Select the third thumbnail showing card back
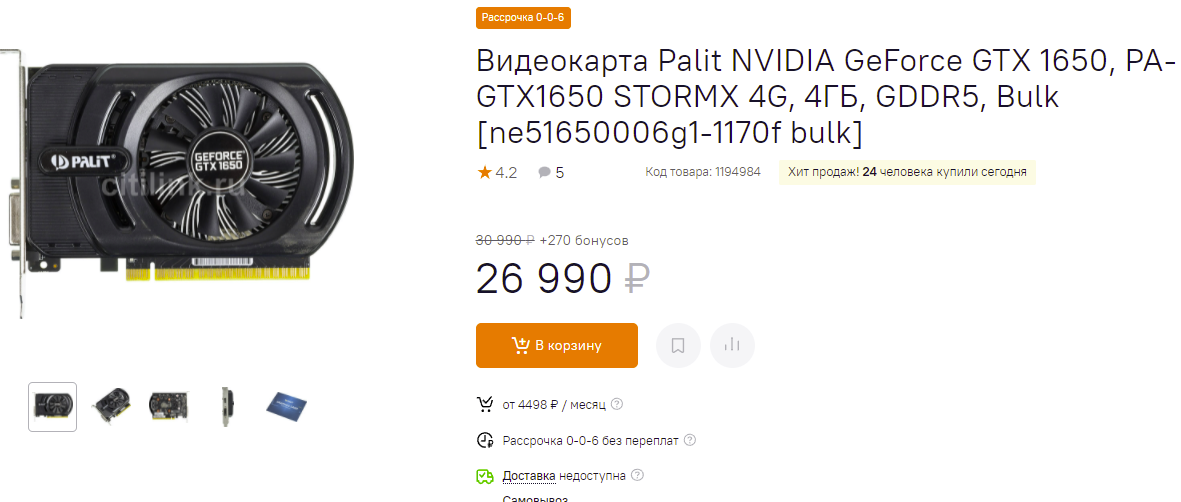The width and height of the screenshot is (1181, 502). pos(169,407)
